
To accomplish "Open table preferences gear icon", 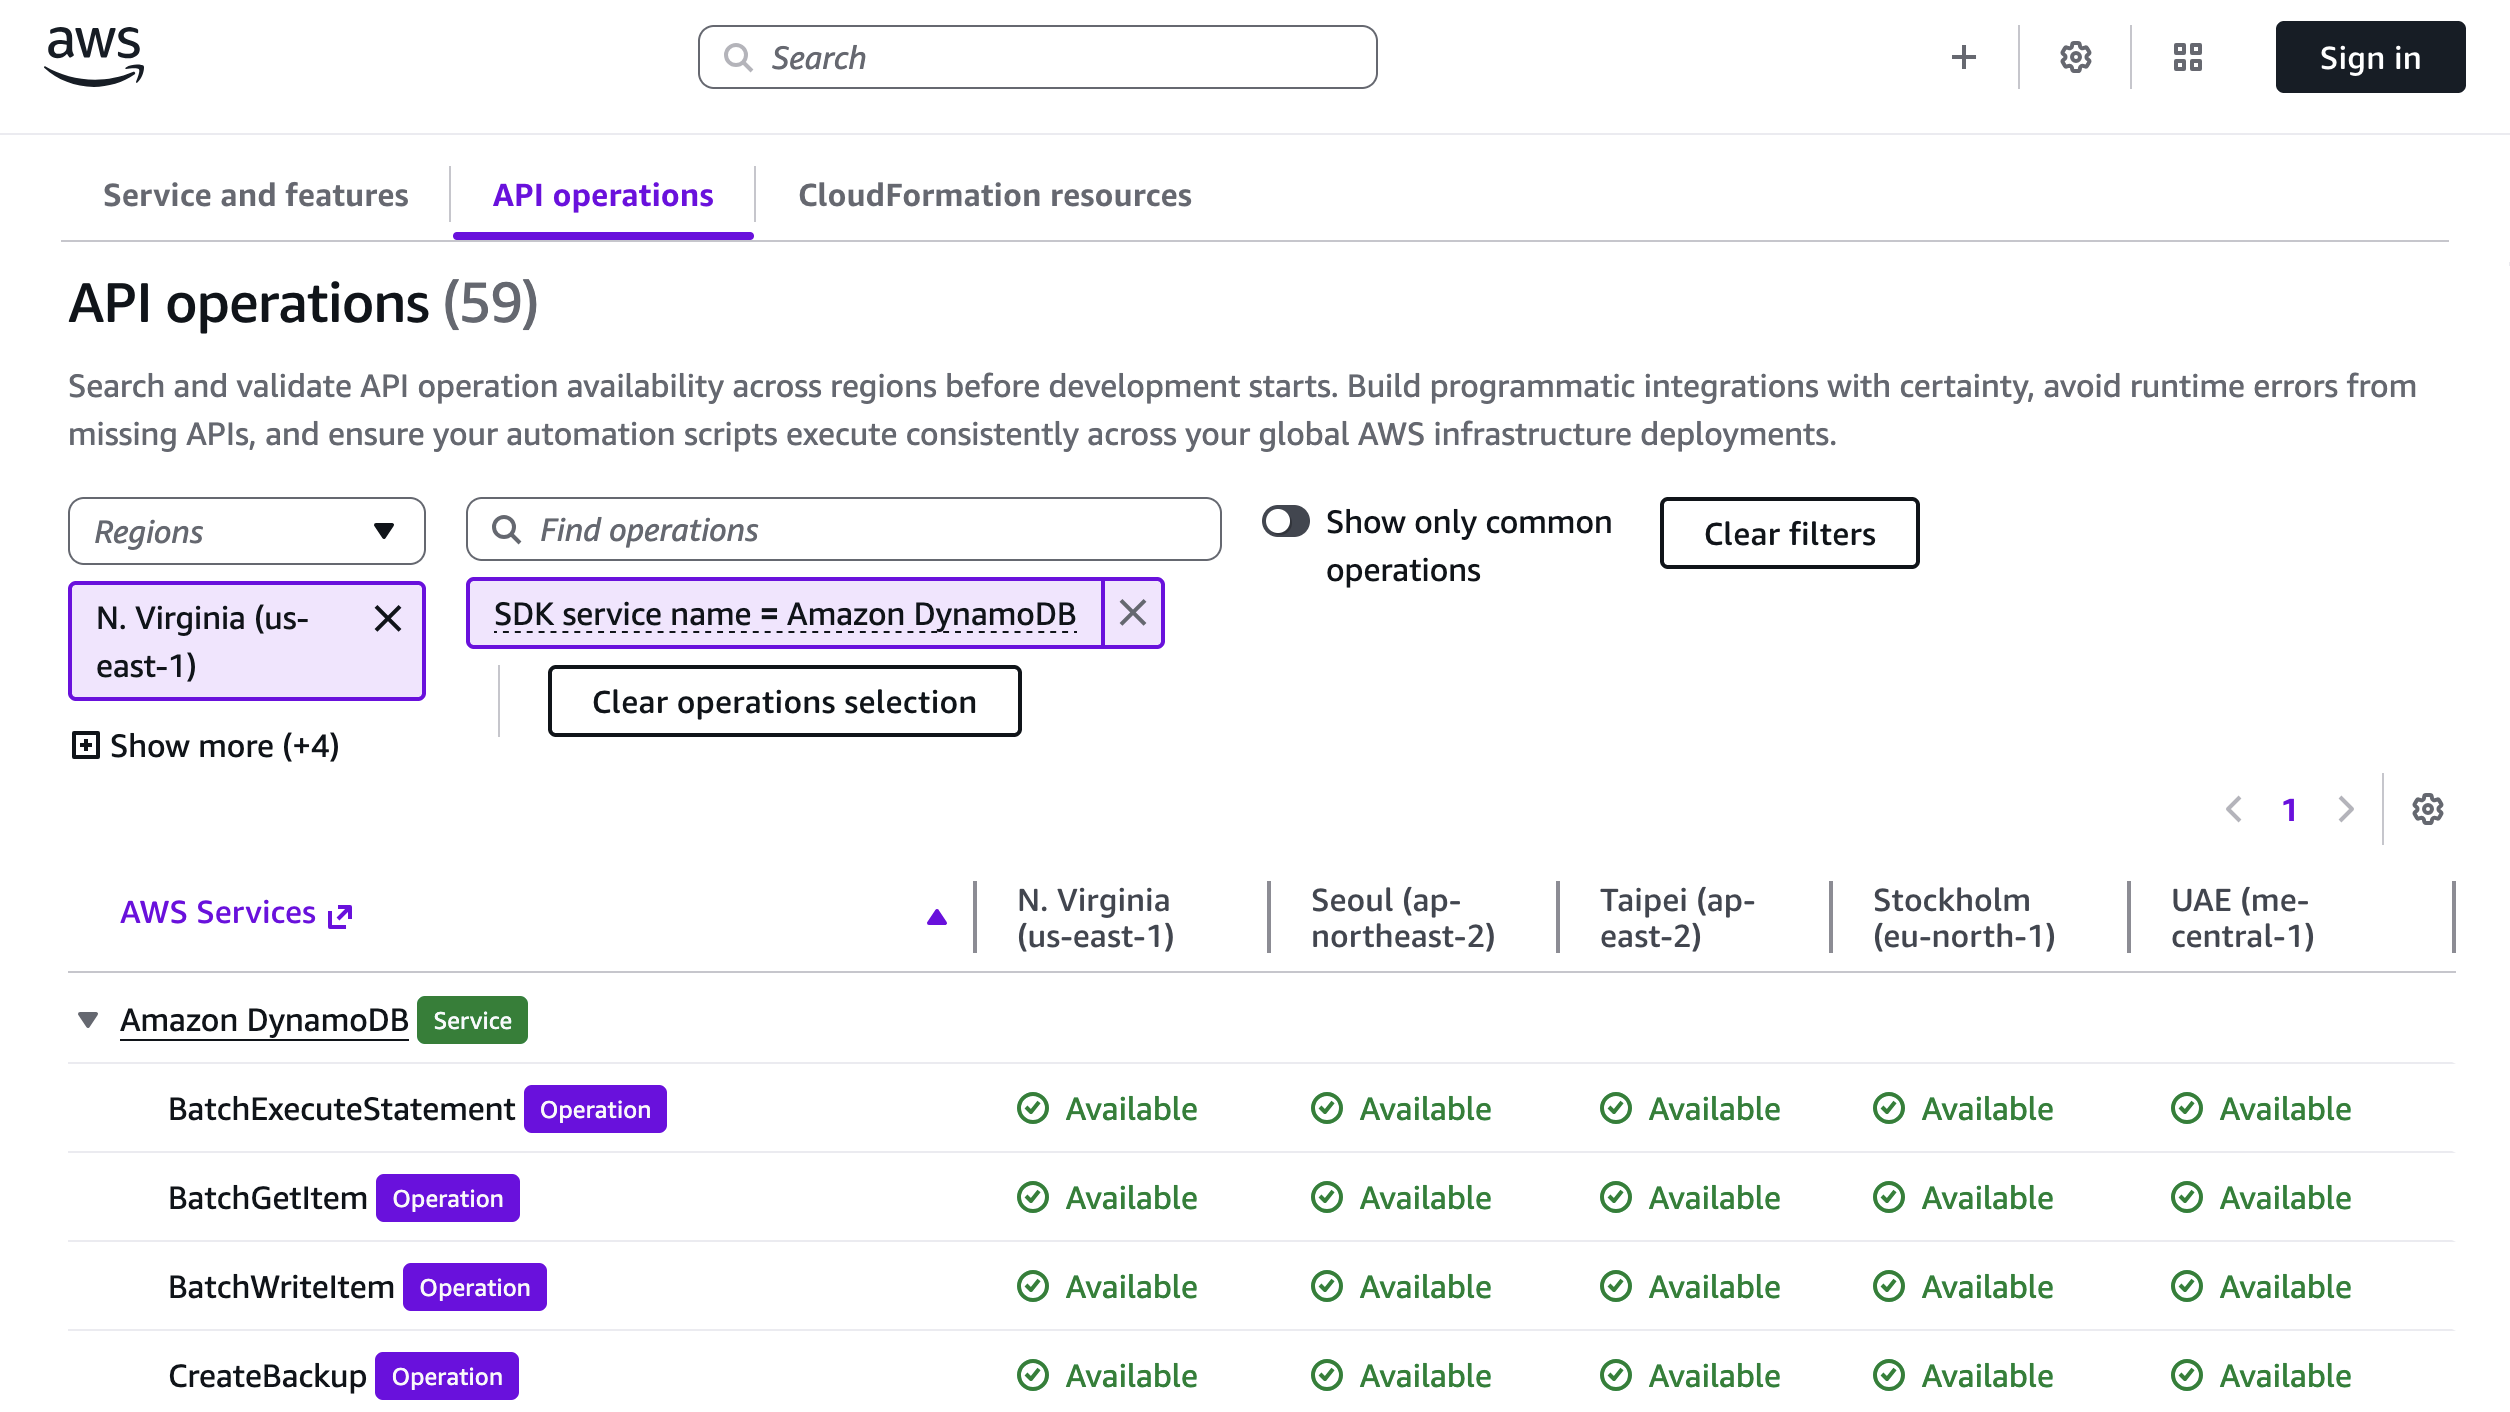I will [x=2427, y=809].
